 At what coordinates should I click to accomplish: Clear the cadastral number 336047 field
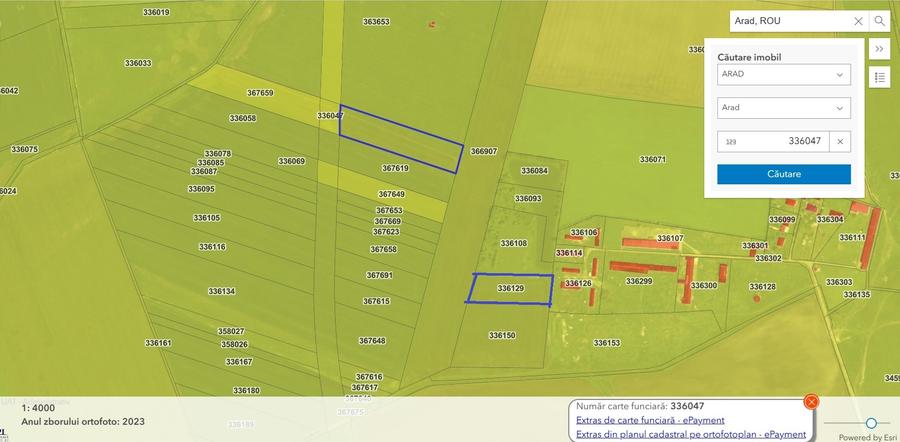[840, 142]
